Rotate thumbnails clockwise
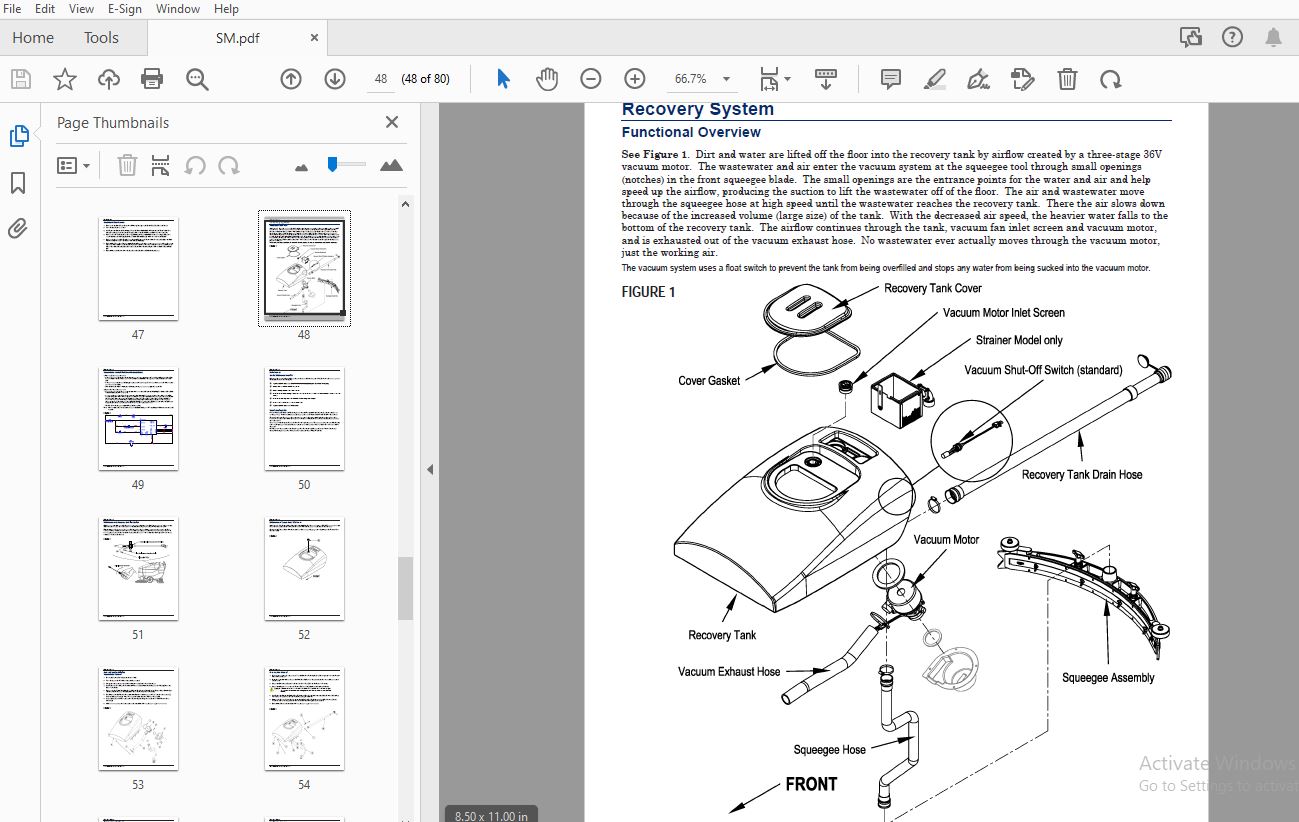The image size is (1299, 822). [229, 165]
